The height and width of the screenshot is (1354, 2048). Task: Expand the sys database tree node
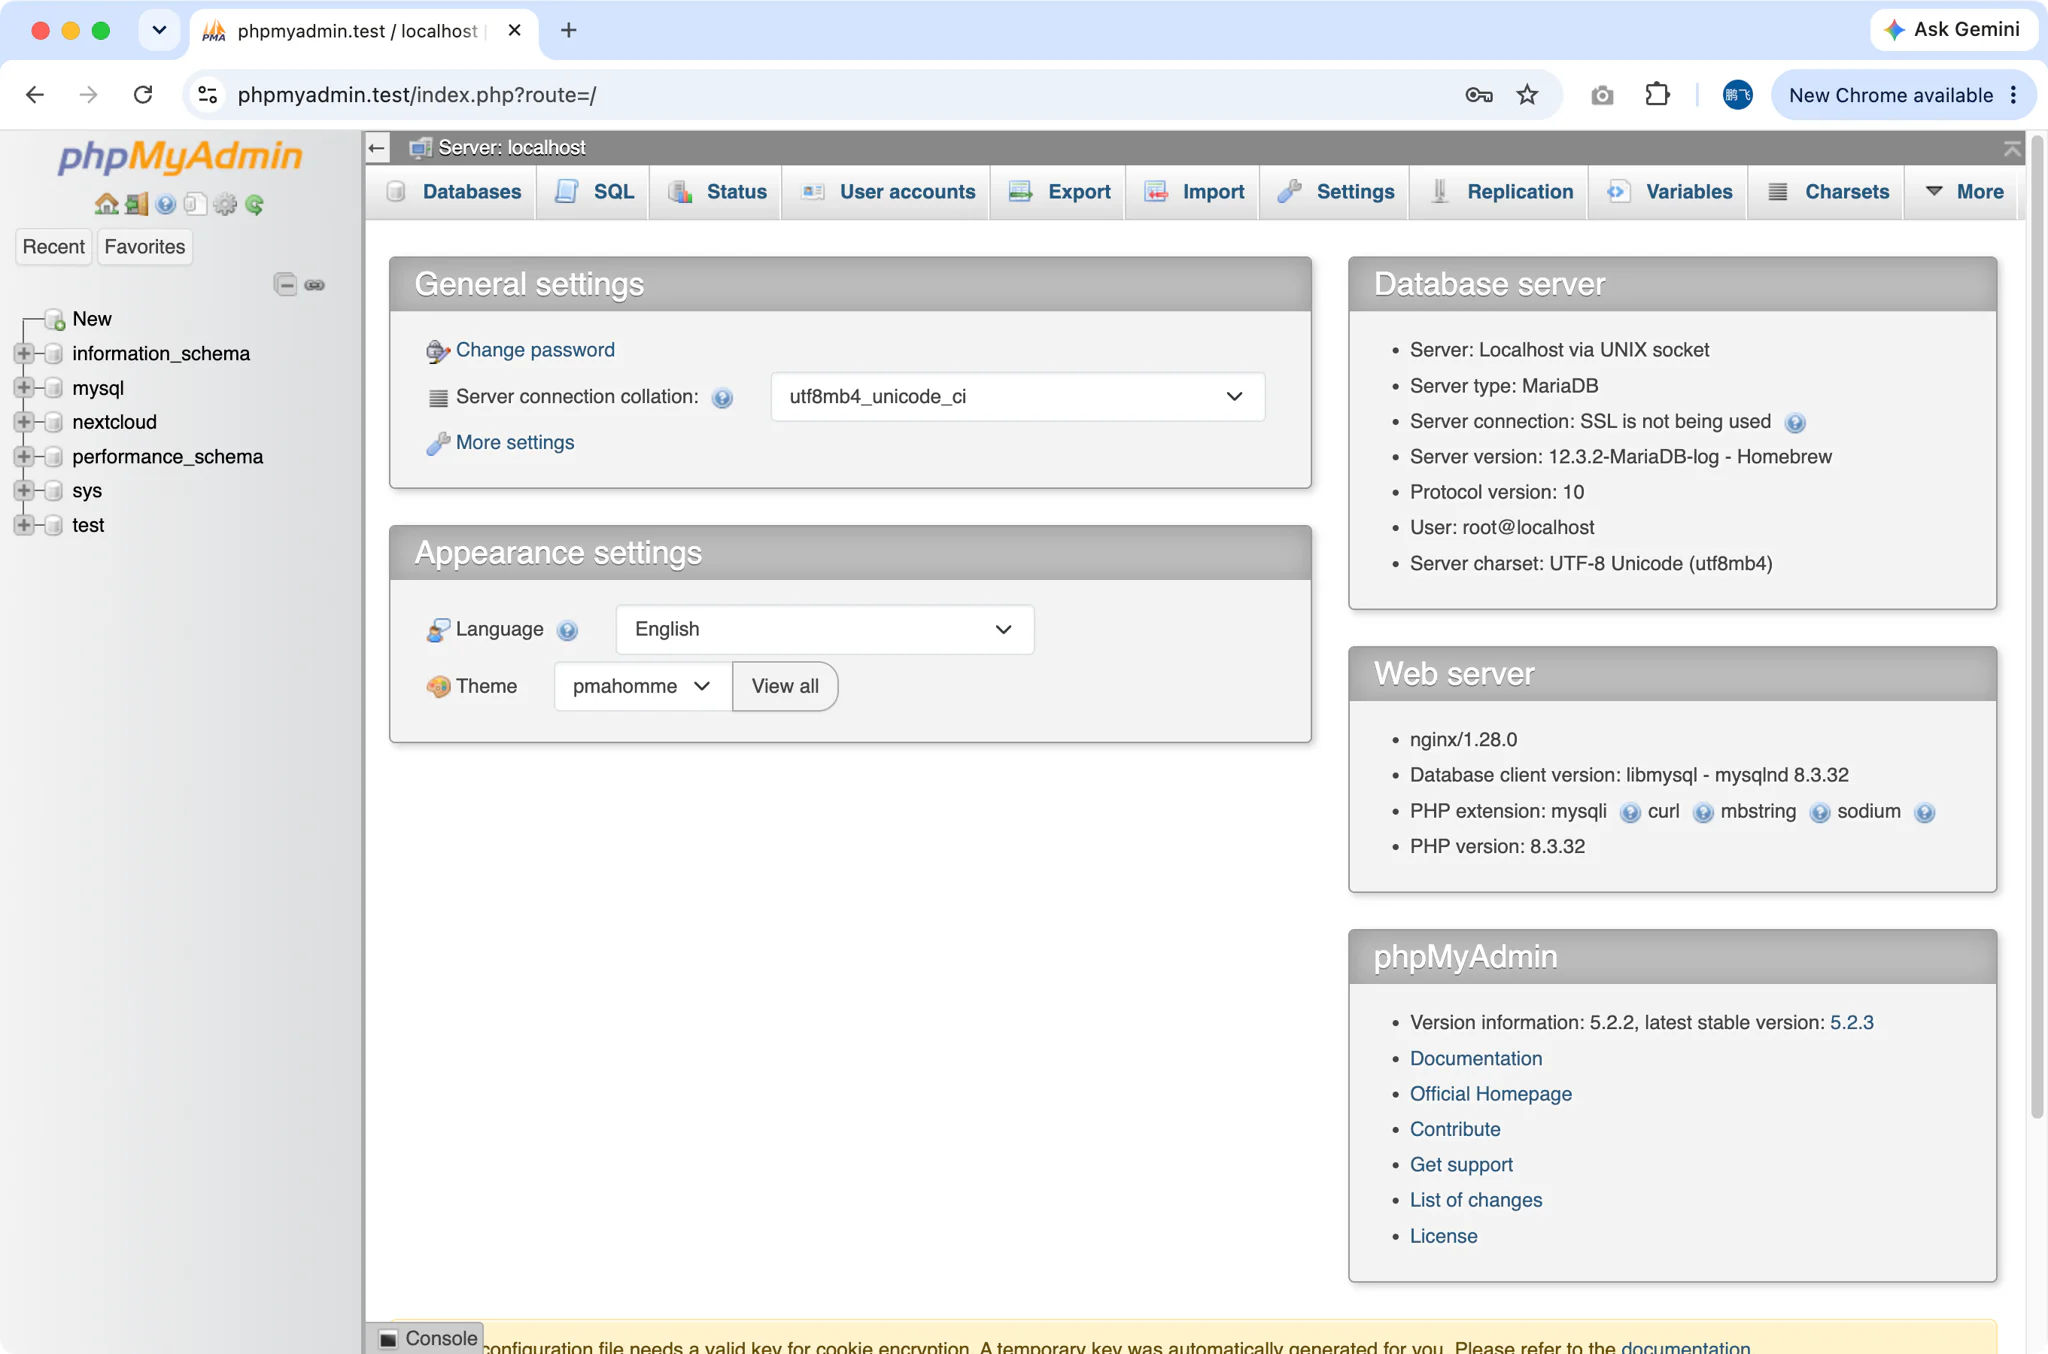pyautogui.click(x=24, y=491)
